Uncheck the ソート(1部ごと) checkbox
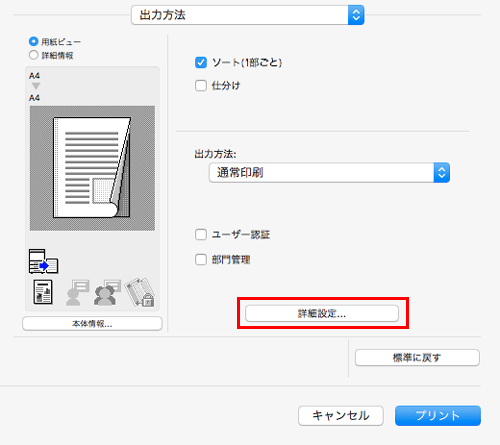 coord(201,62)
